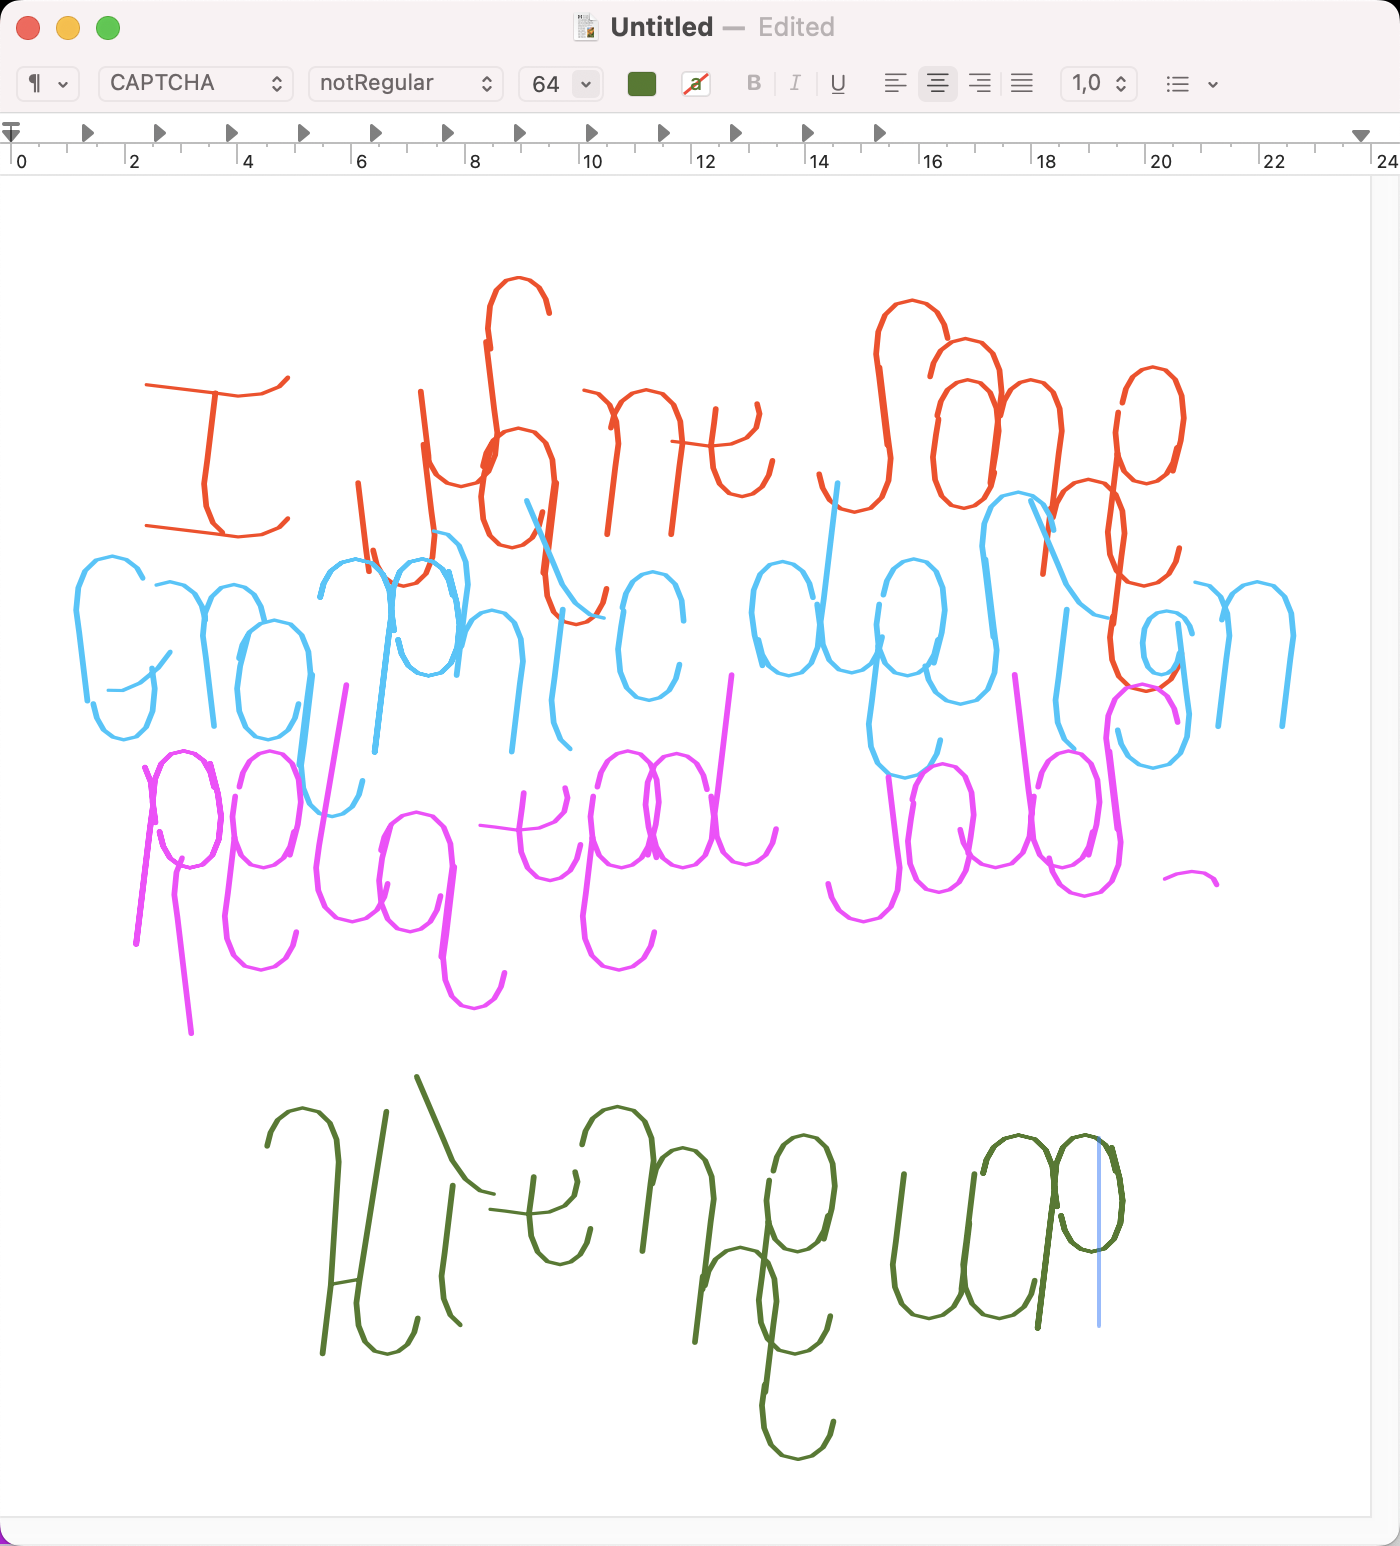Click the right margin marker on ruler
This screenshot has height=1546, width=1400.
click(1360, 135)
